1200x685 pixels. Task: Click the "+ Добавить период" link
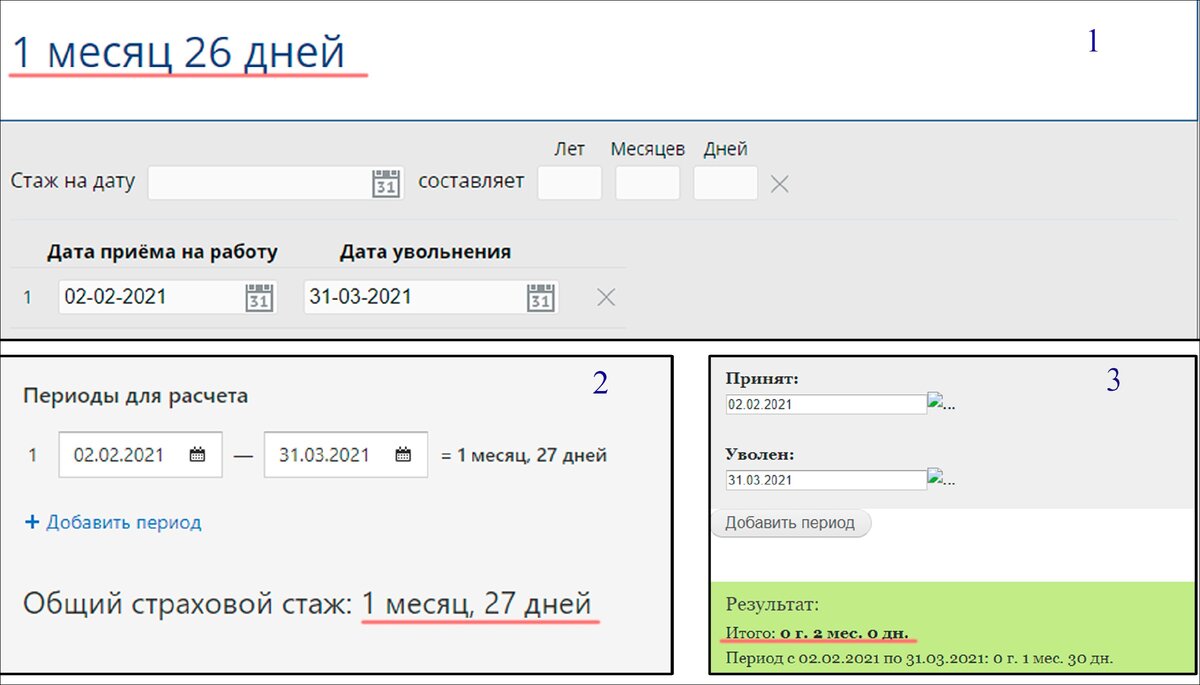[x=113, y=521]
